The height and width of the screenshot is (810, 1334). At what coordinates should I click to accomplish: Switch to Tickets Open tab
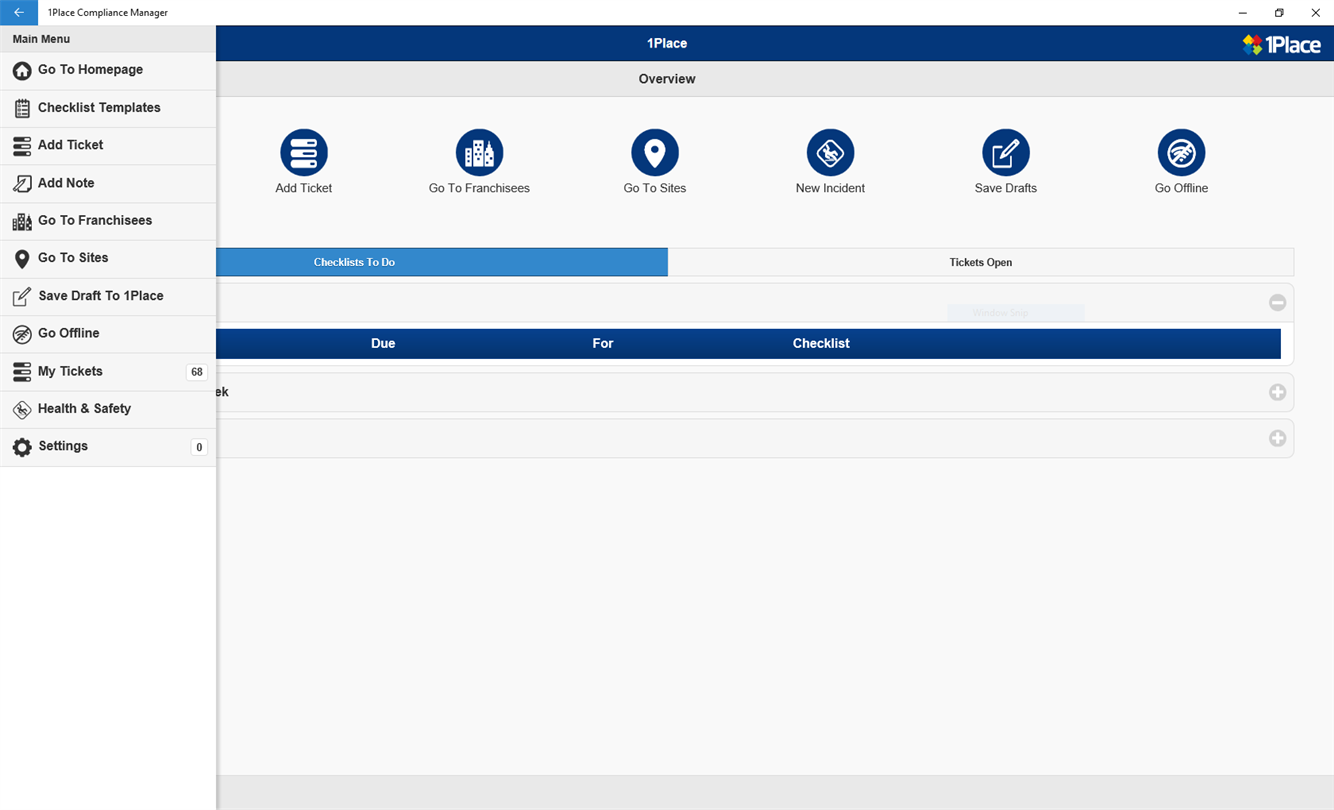pyautogui.click(x=981, y=262)
